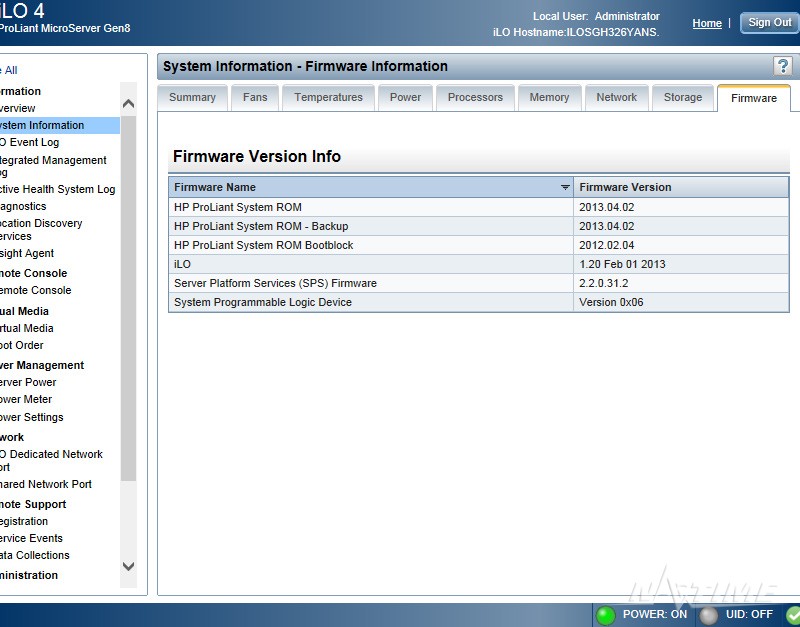800x627 pixels.
Task: Open Virtual Media sub-item link
Action: coord(27,328)
